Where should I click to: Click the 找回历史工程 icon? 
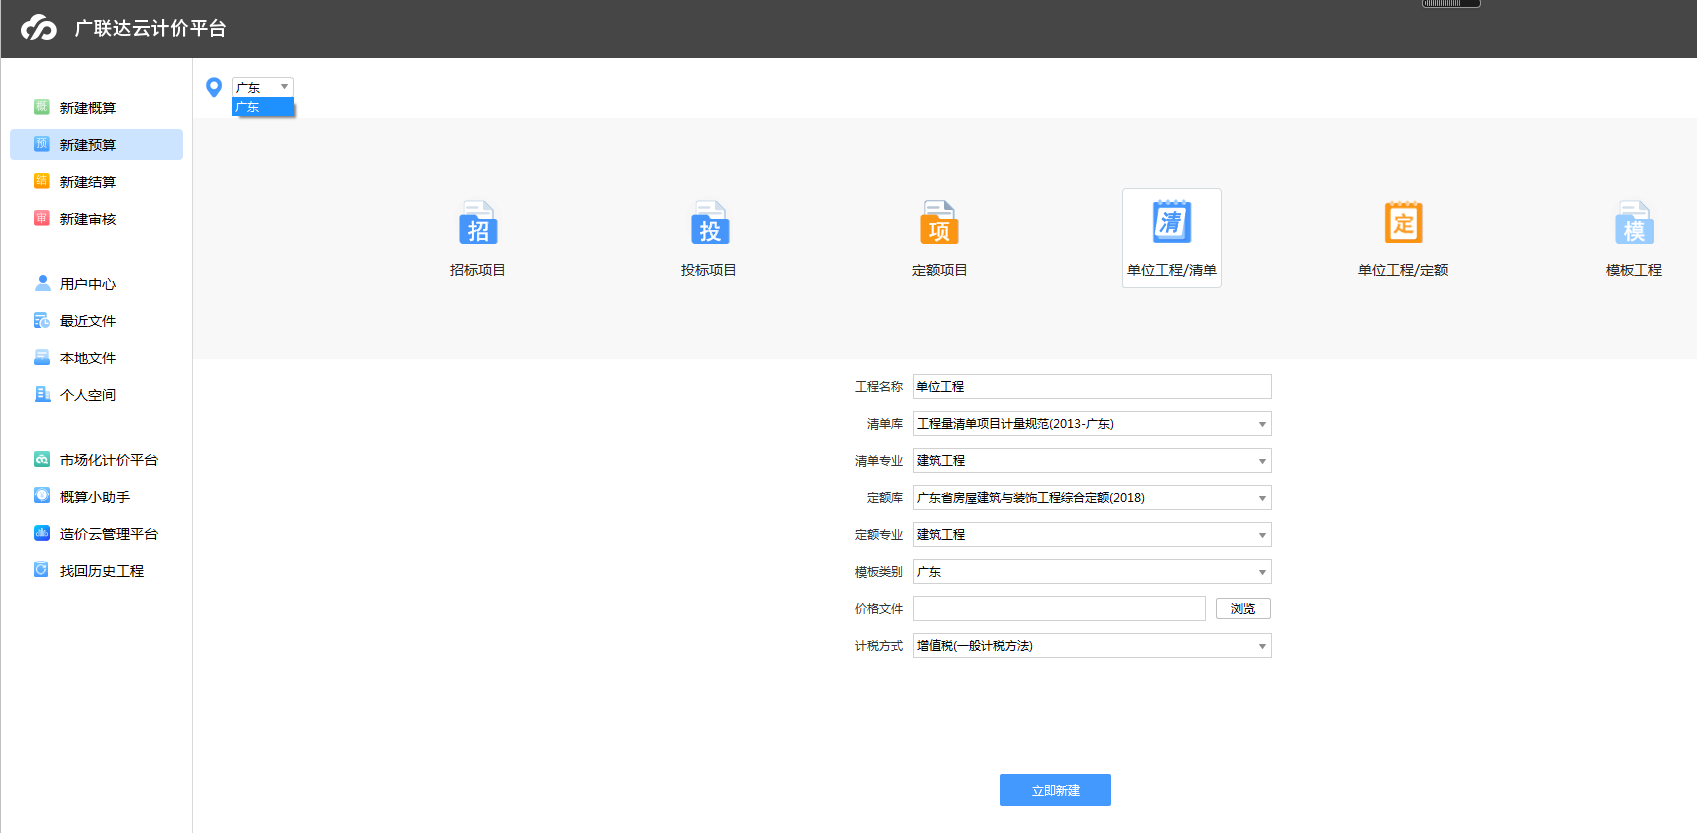tap(42, 570)
